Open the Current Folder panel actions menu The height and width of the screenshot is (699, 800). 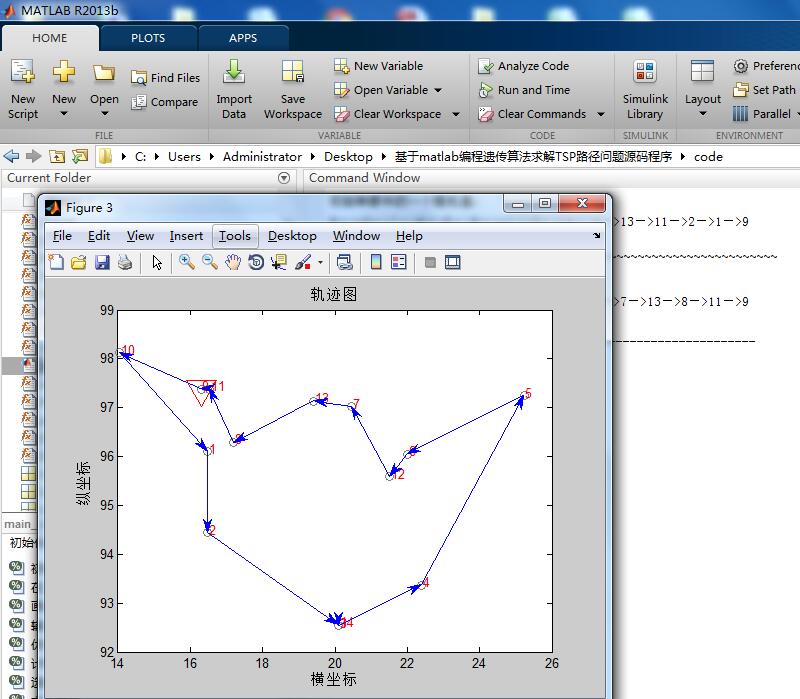(284, 178)
